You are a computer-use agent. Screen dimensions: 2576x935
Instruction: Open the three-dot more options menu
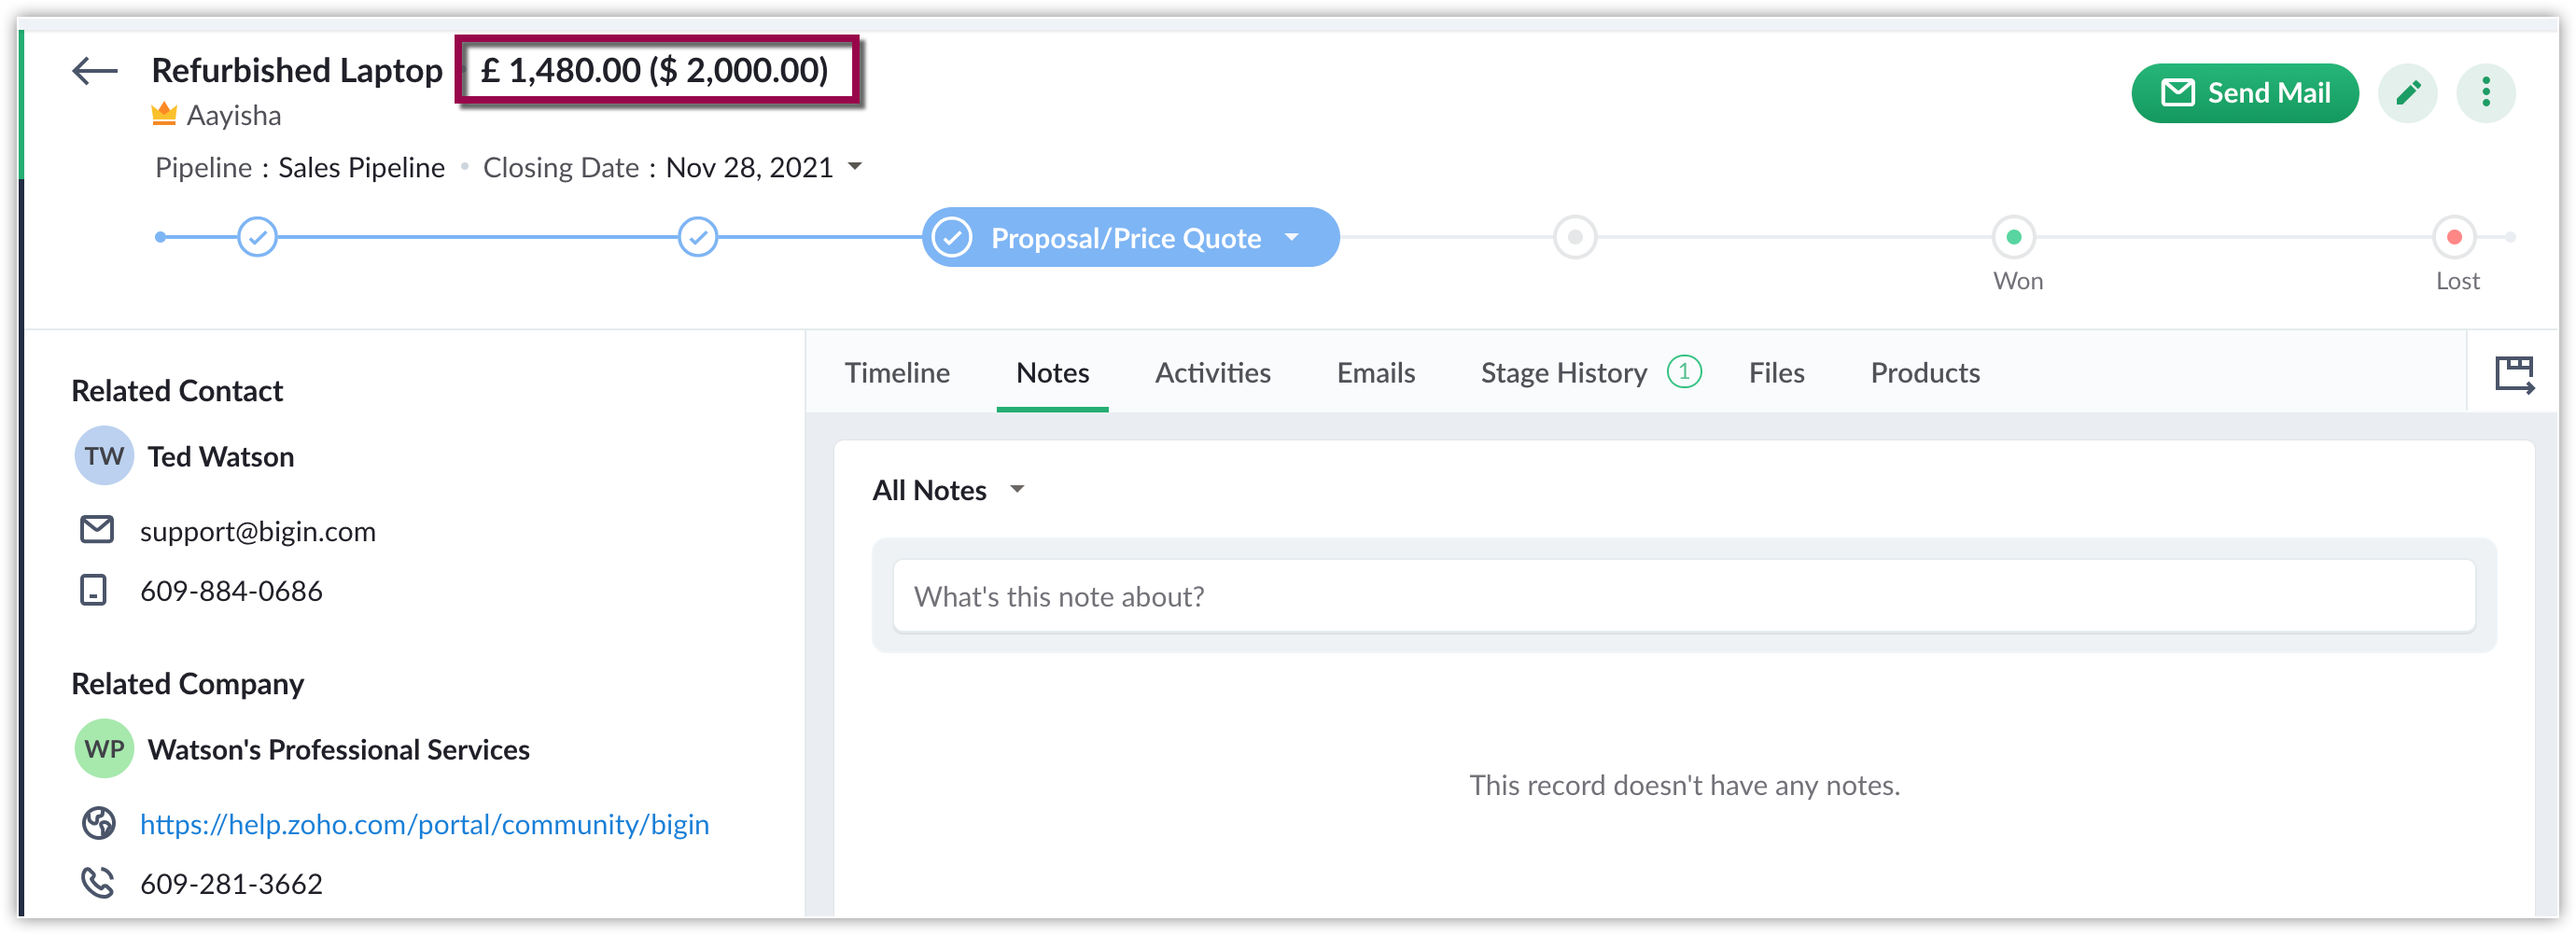coord(2485,93)
